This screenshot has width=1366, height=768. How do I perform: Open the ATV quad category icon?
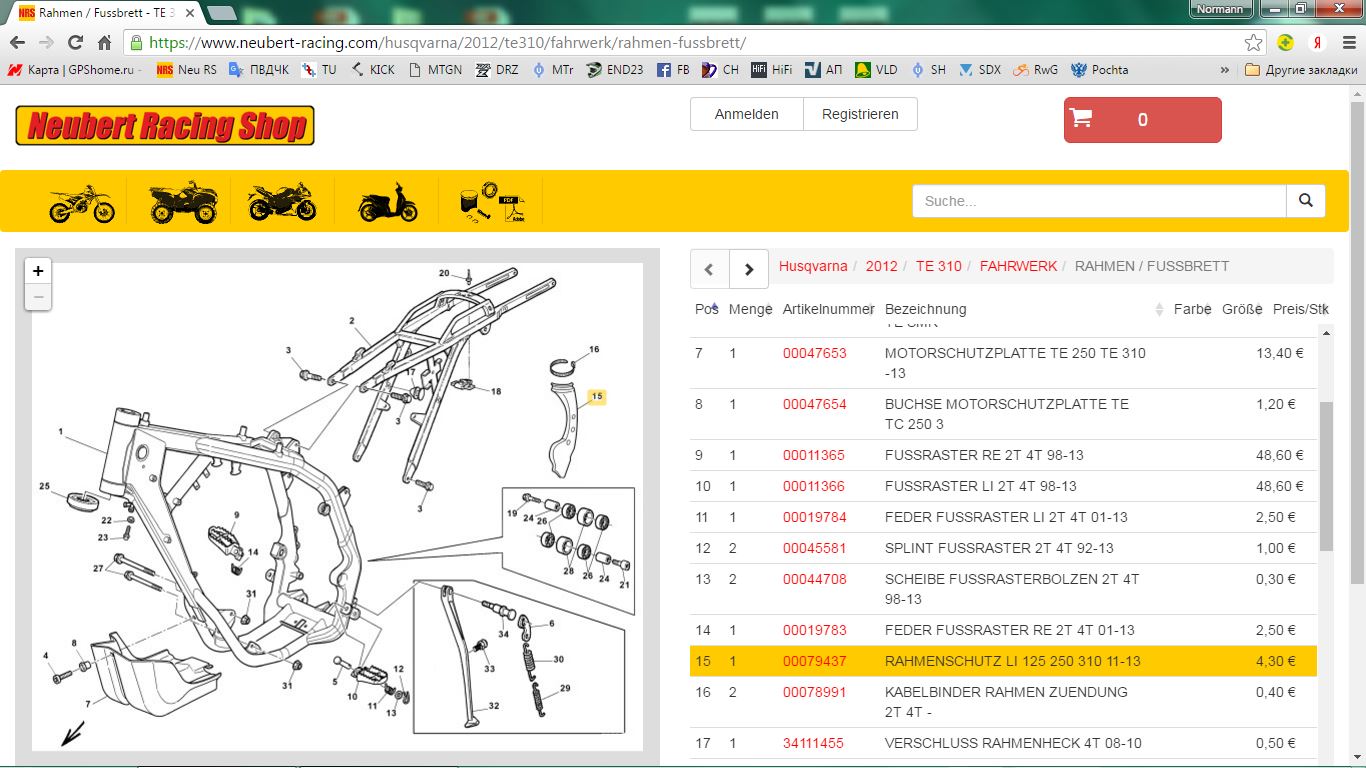183,202
